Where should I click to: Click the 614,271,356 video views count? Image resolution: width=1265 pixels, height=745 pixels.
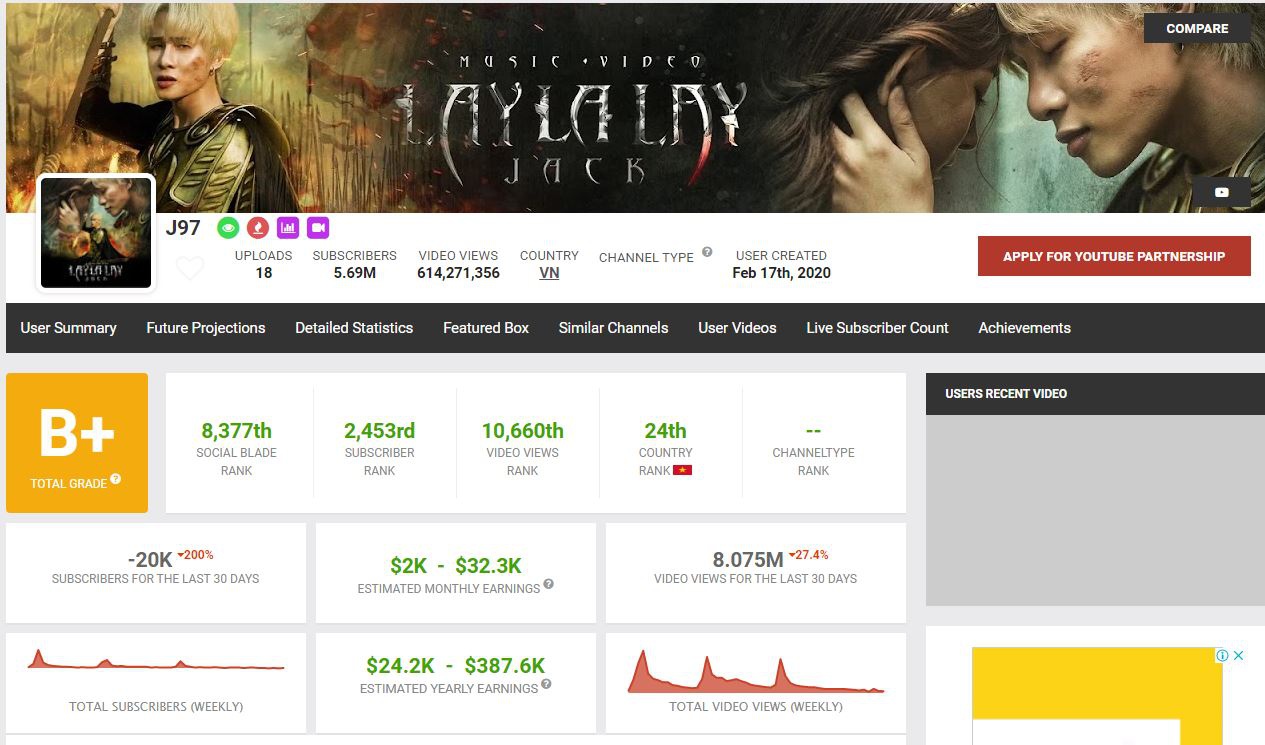458,273
